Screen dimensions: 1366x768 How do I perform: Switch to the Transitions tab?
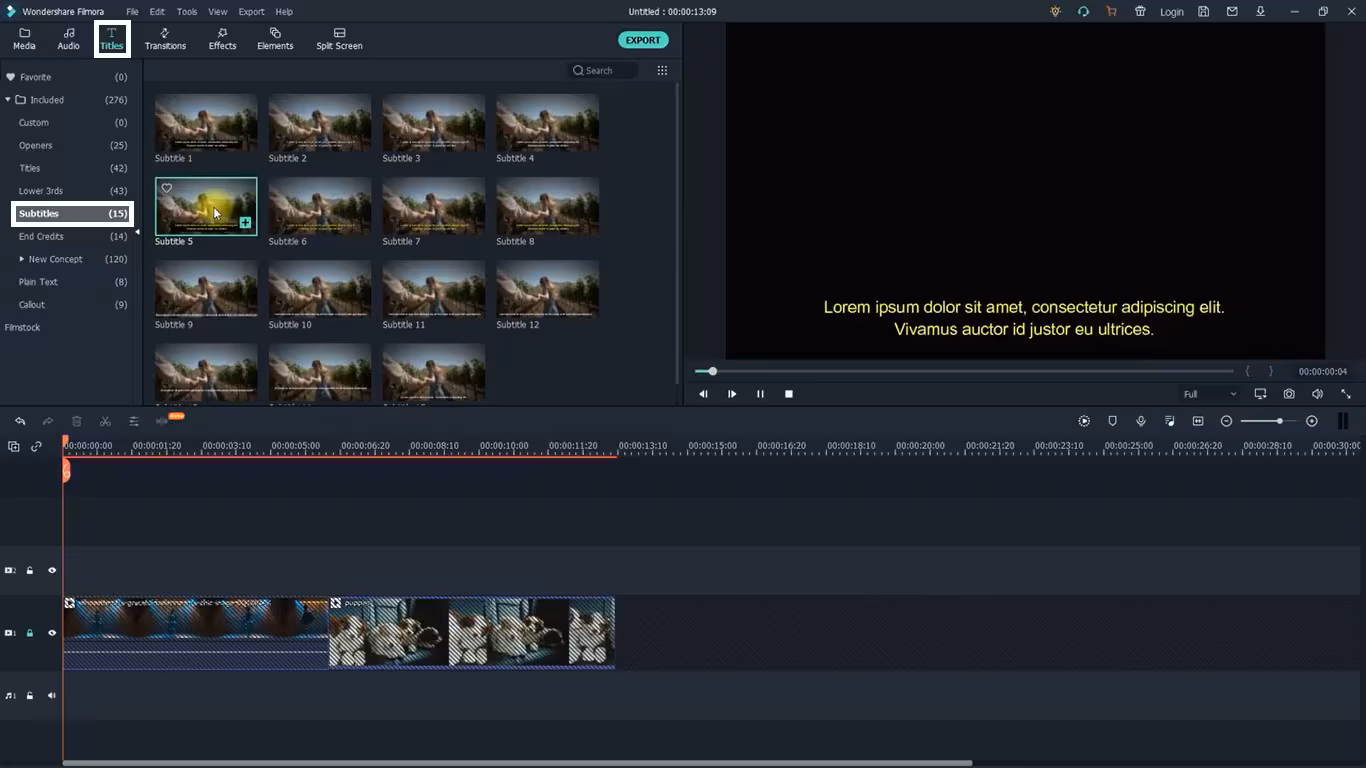165,39
